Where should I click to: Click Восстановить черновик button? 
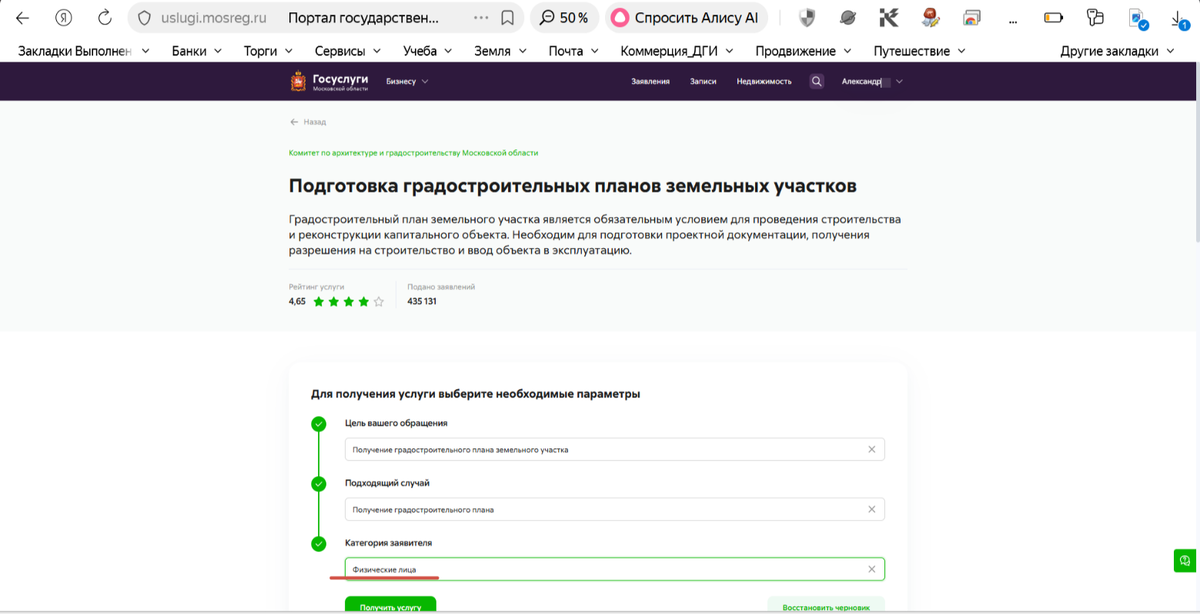click(x=826, y=606)
